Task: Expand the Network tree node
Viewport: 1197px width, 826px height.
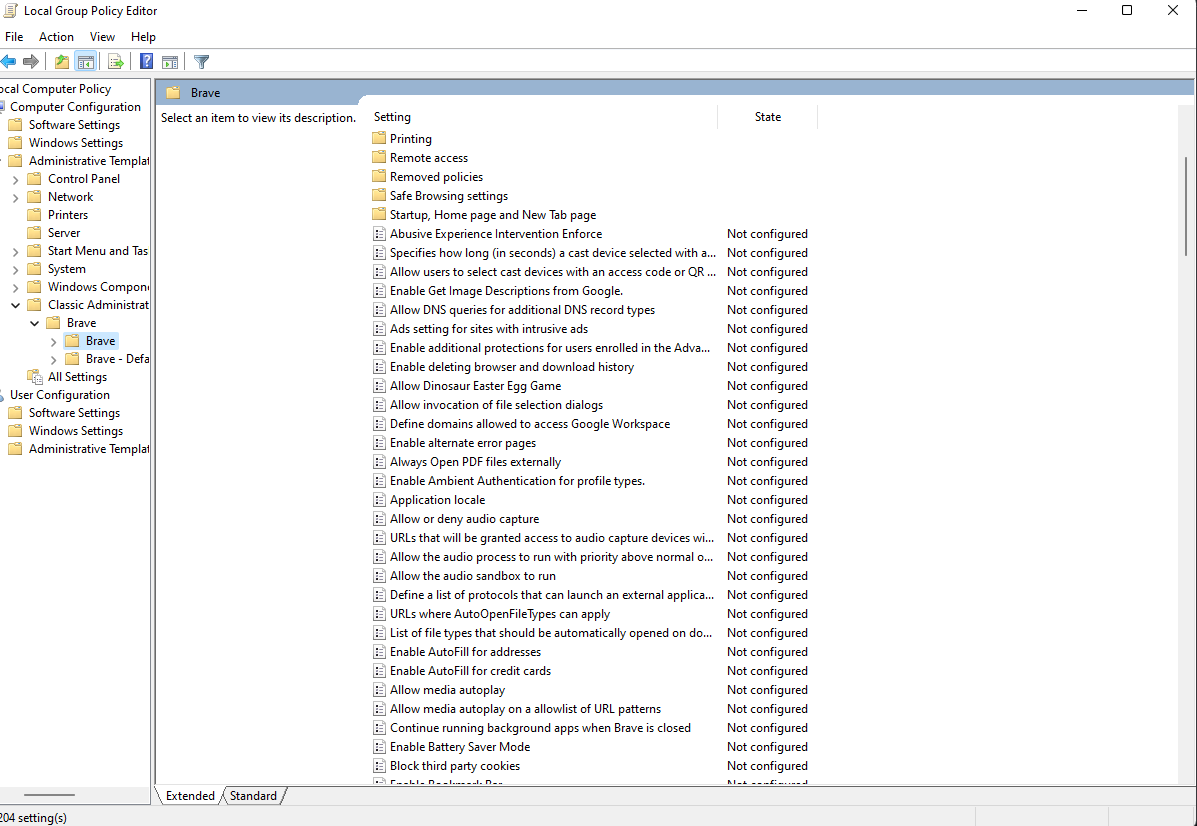Action: [x=15, y=197]
